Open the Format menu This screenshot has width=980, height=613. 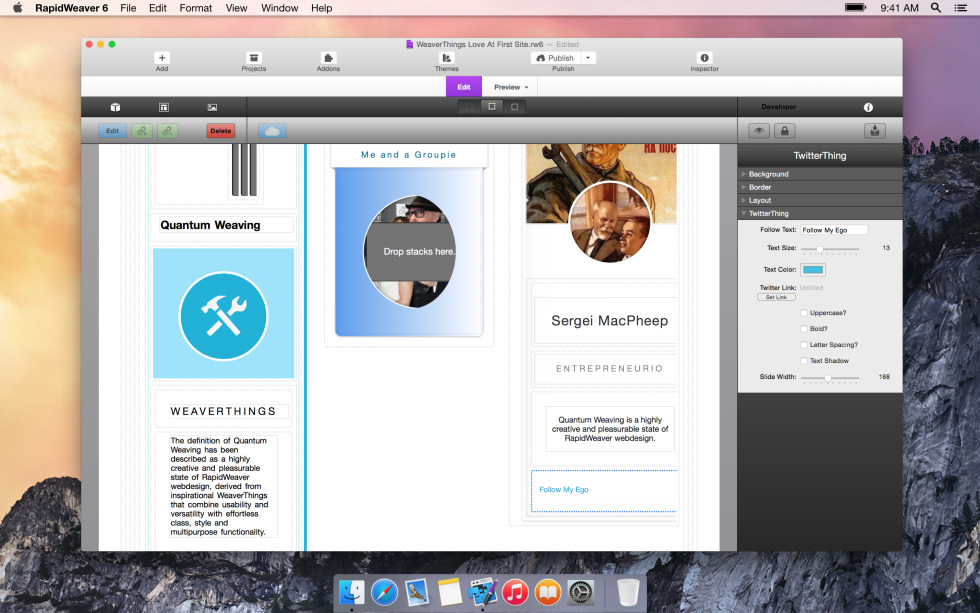point(196,7)
